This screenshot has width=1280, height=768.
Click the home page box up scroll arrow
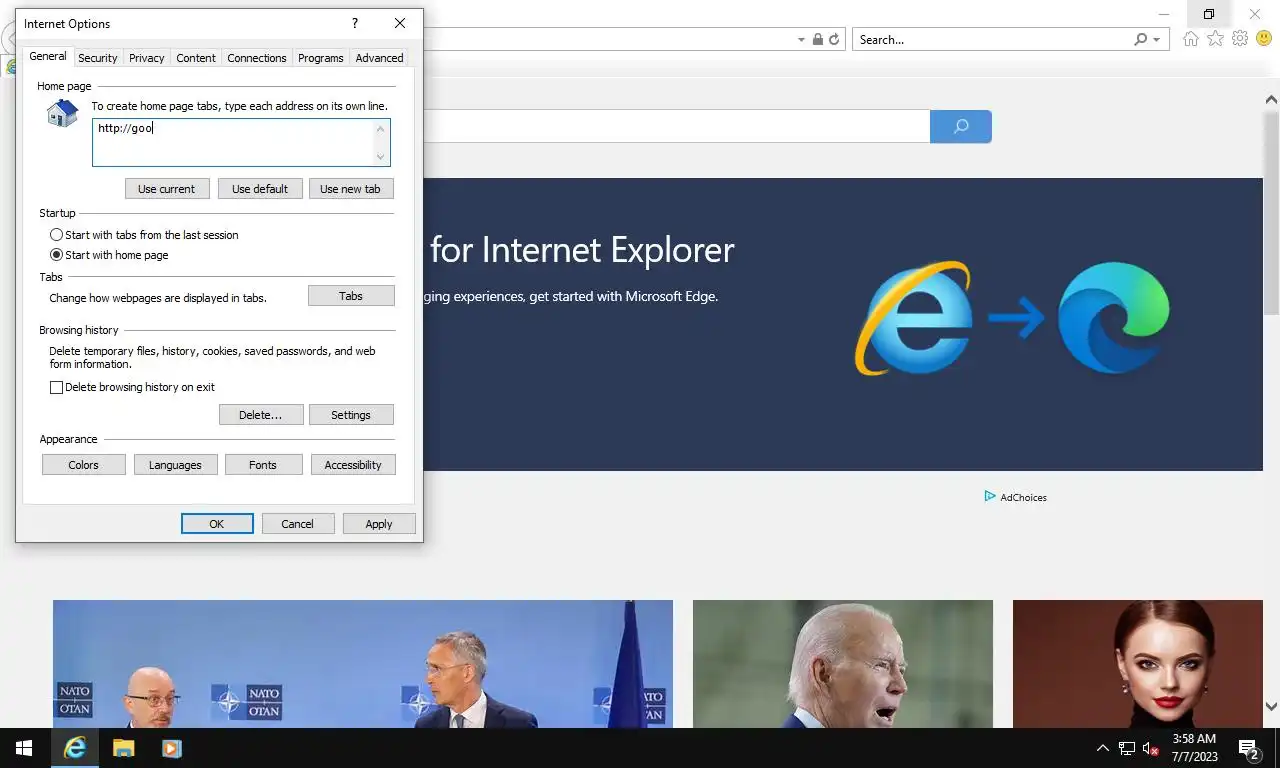coord(381,128)
